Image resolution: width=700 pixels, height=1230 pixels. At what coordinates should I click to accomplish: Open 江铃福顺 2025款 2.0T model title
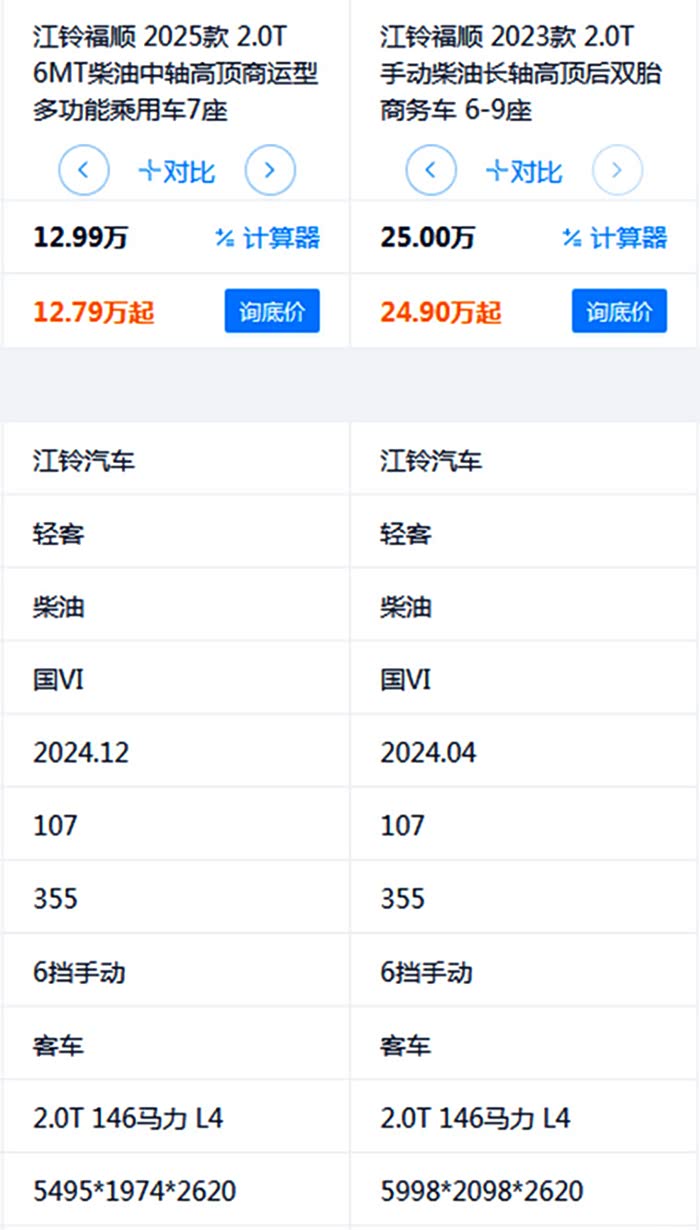click(176, 74)
